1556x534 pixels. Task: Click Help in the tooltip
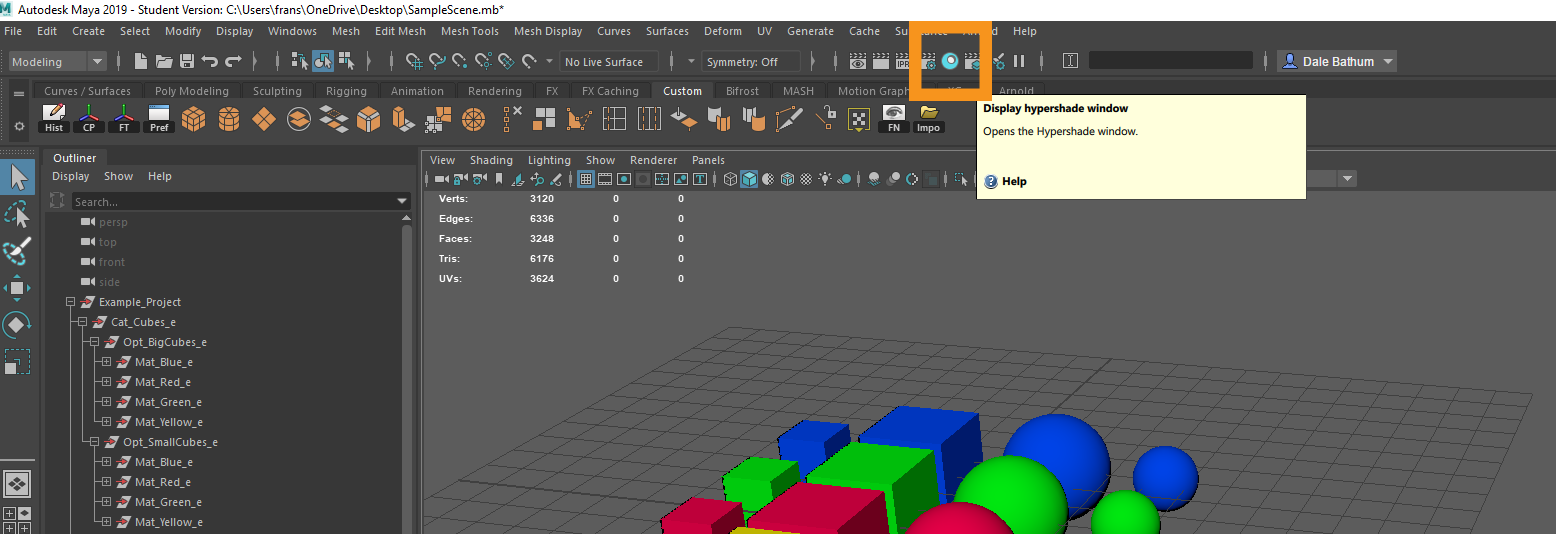tap(1014, 182)
